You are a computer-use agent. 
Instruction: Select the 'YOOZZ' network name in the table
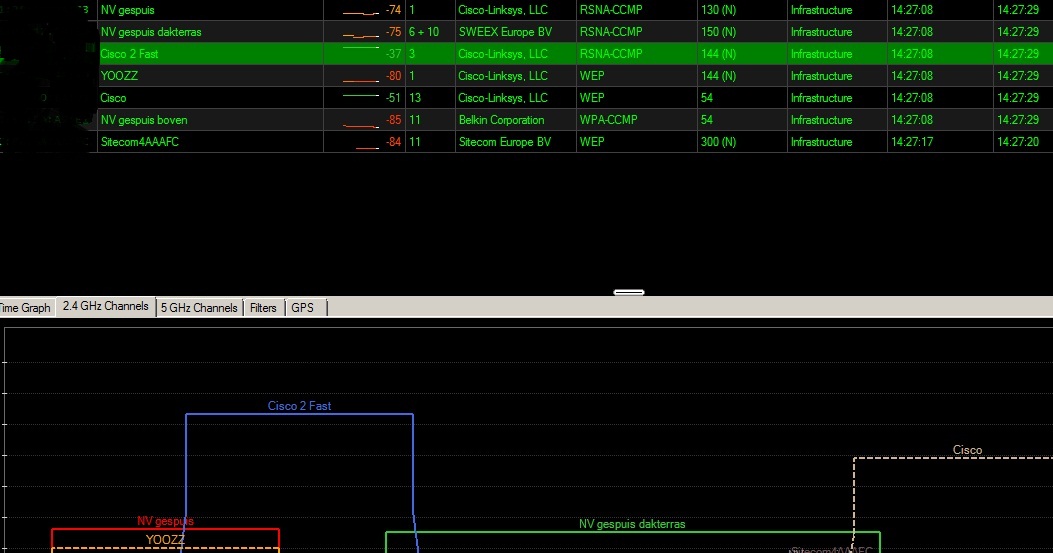(120, 76)
